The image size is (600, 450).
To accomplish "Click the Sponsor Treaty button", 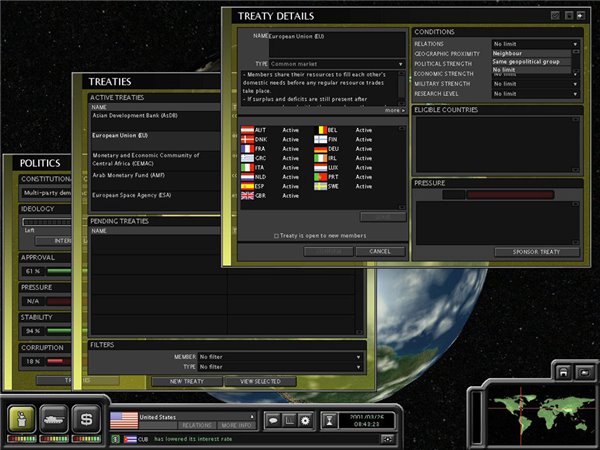I will click(536, 252).
